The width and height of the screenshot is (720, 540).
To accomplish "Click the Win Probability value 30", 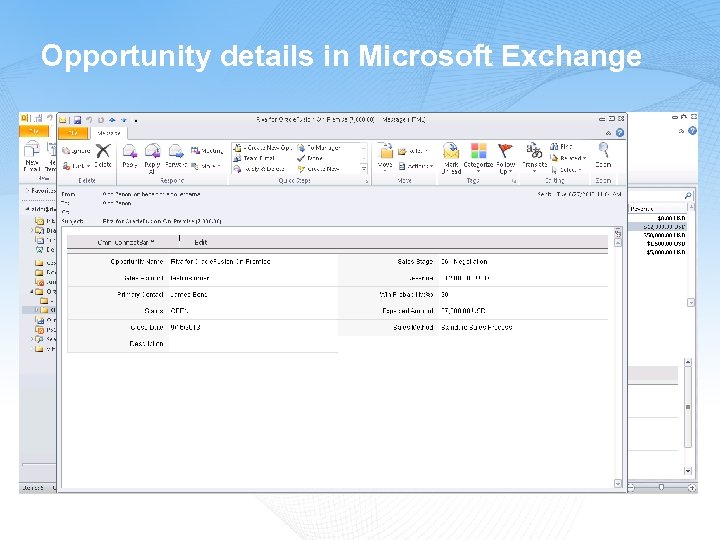I will pyautogui.click(x=444, y=294).
